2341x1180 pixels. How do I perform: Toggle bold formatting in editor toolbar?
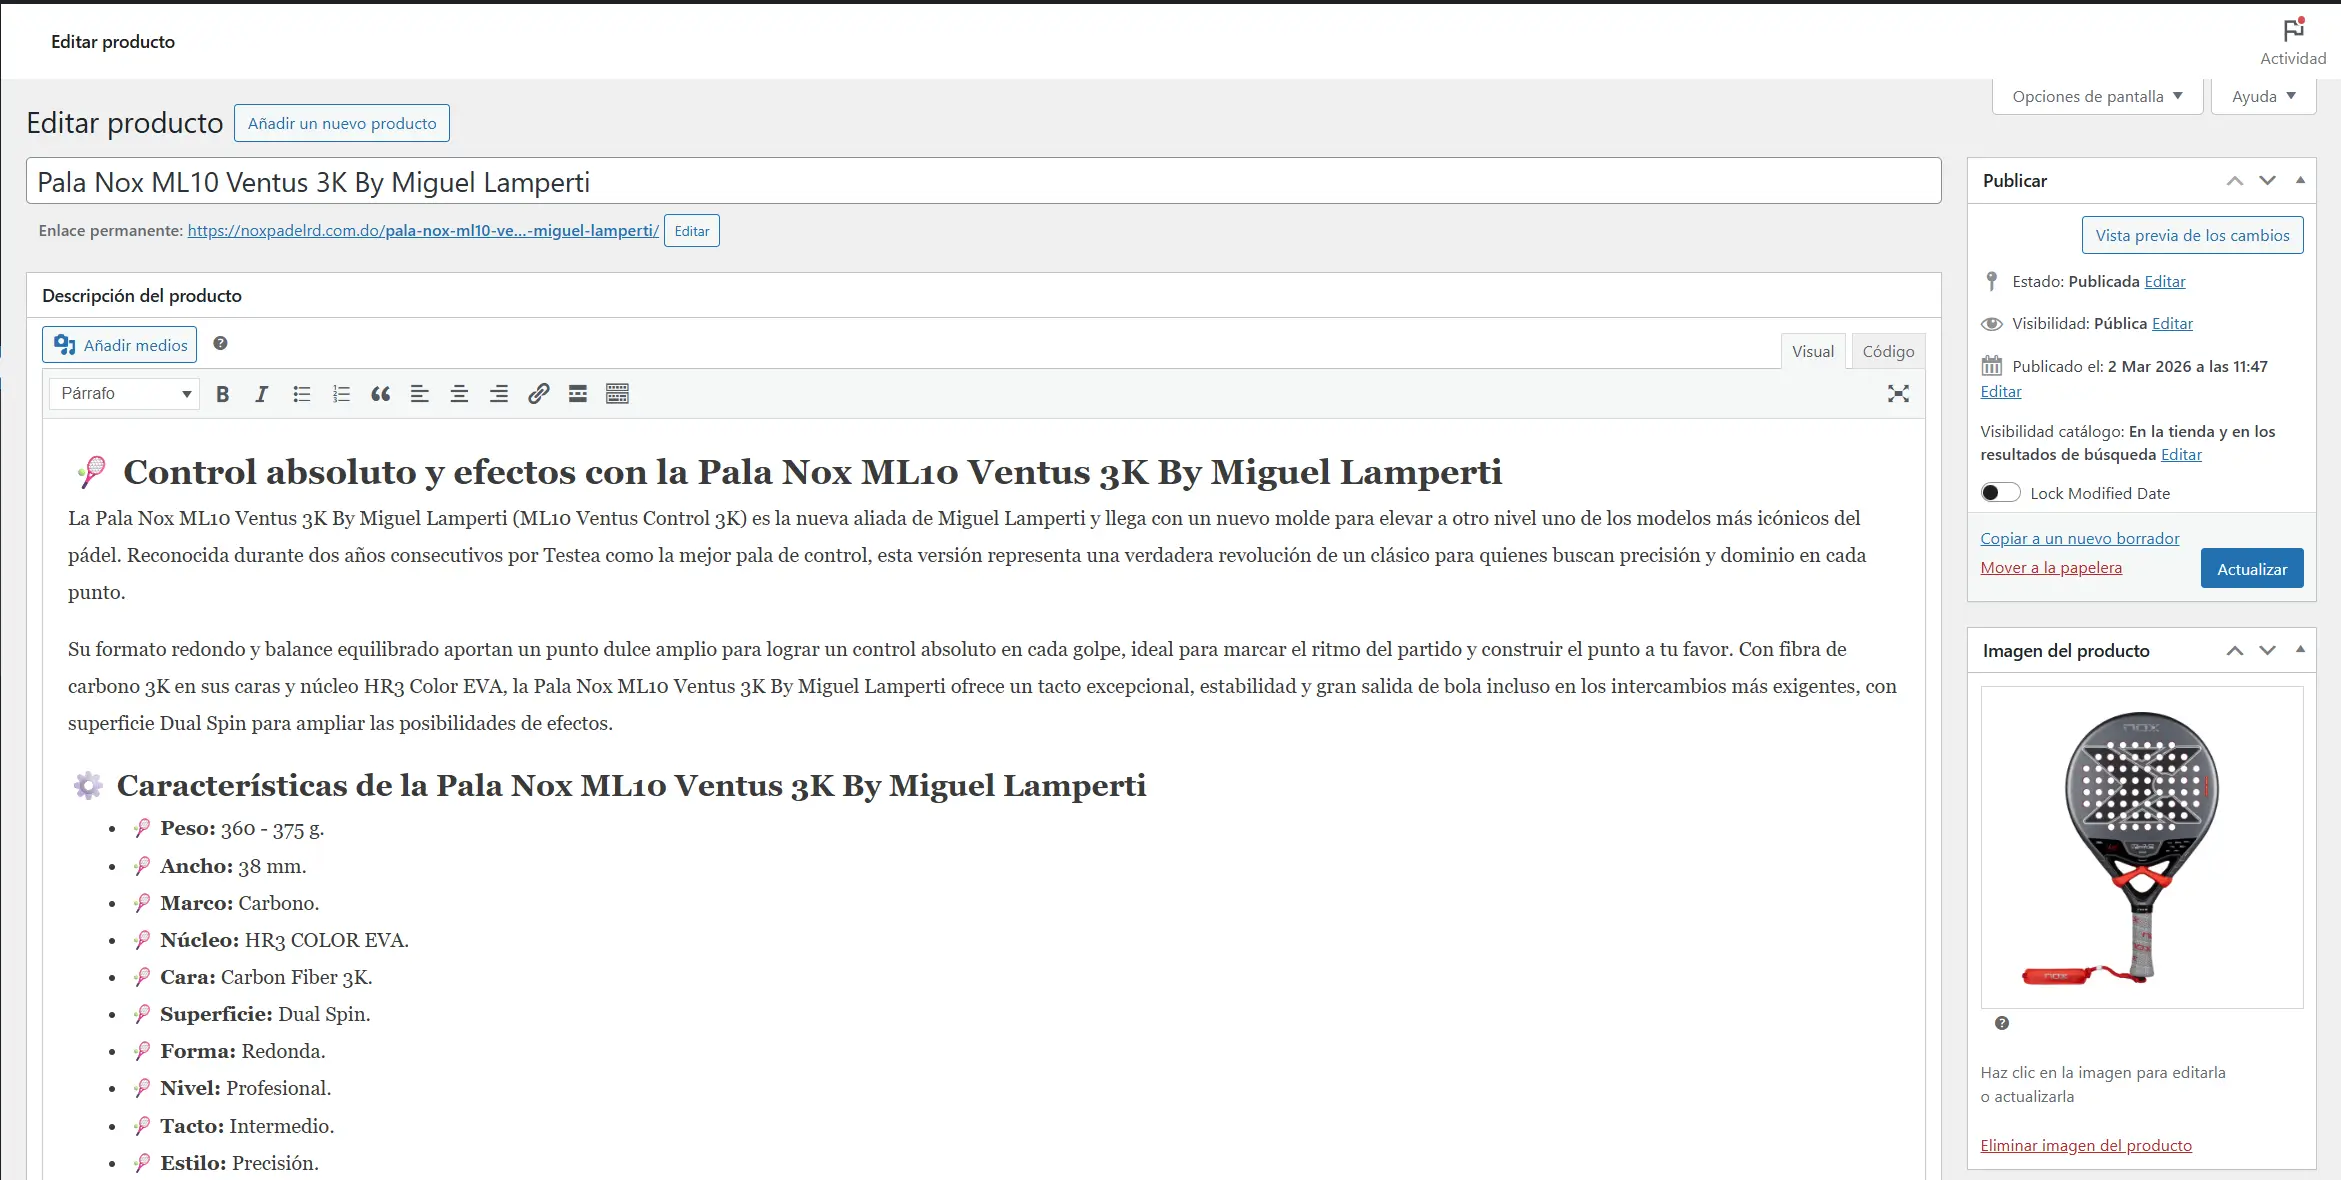point(222,394)
